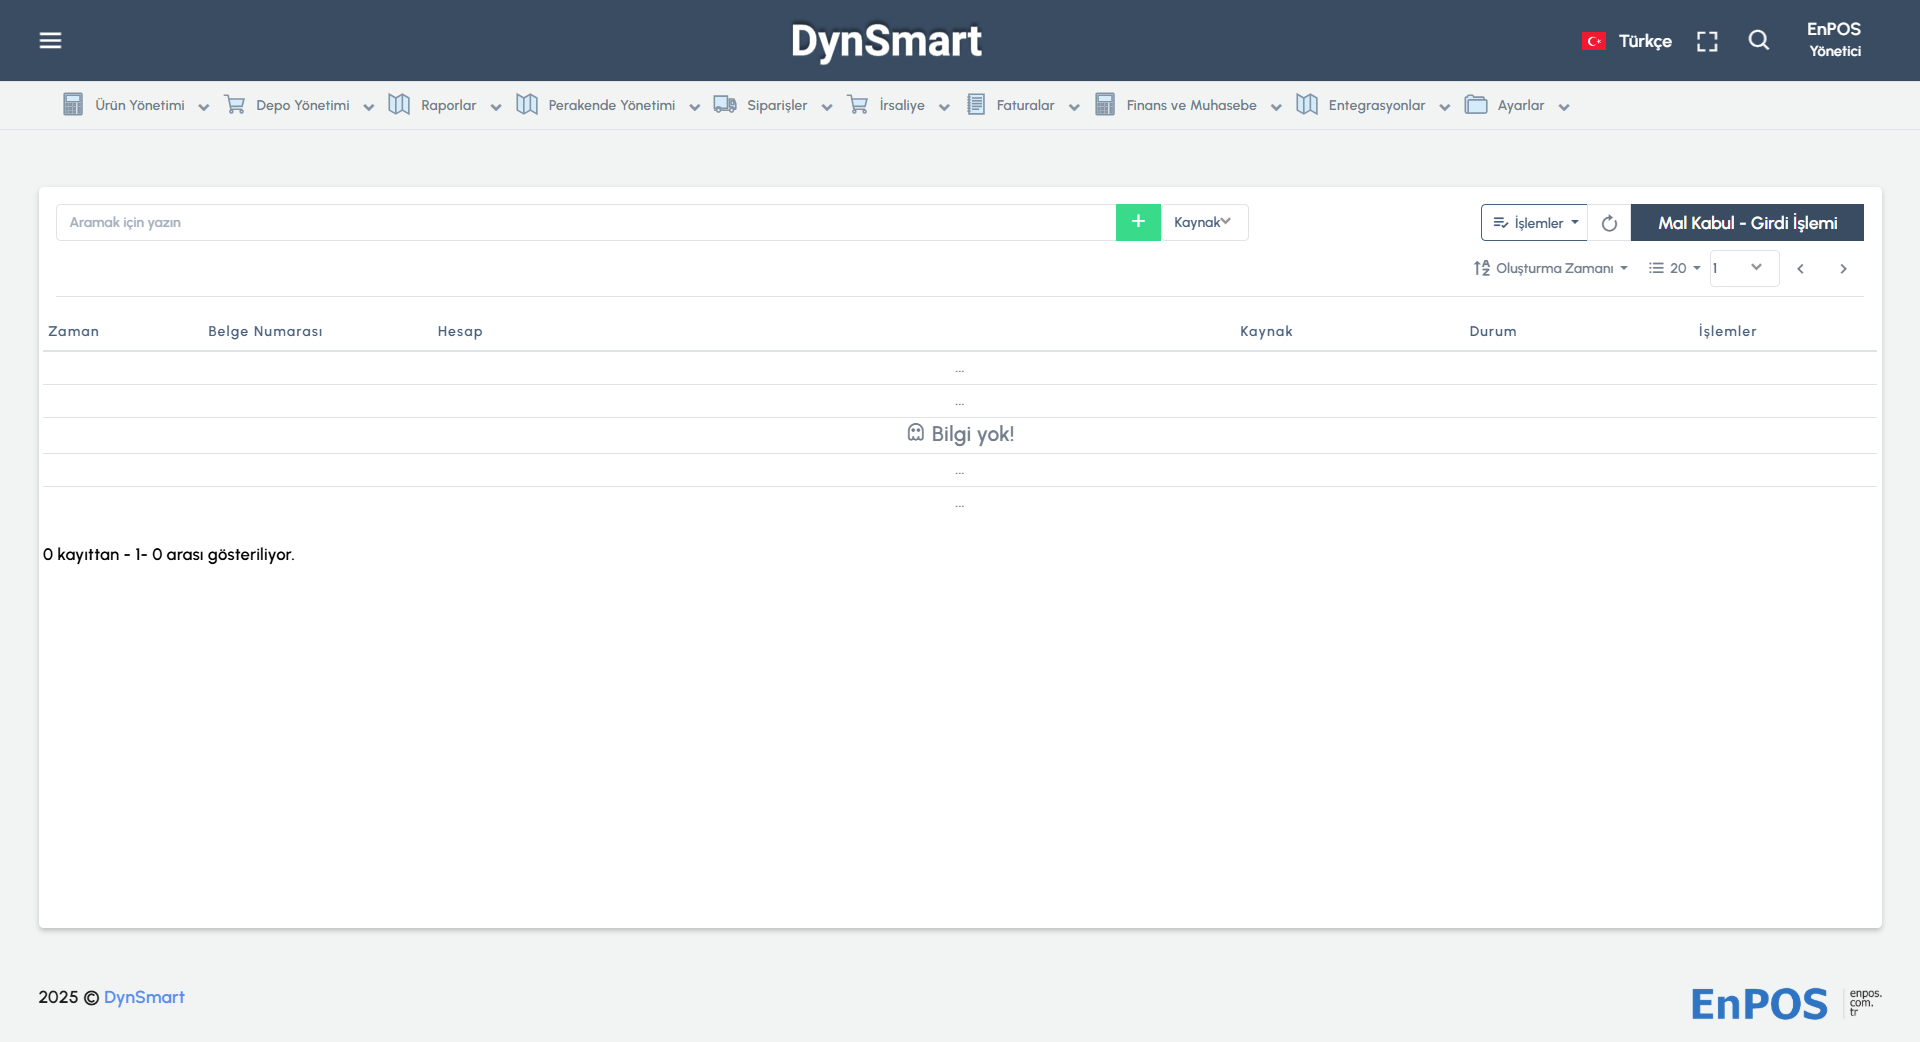This screenshot has height=1042, width=1920.
Task: Click into the Aramak için yazın search field
Action: [585, 222]
